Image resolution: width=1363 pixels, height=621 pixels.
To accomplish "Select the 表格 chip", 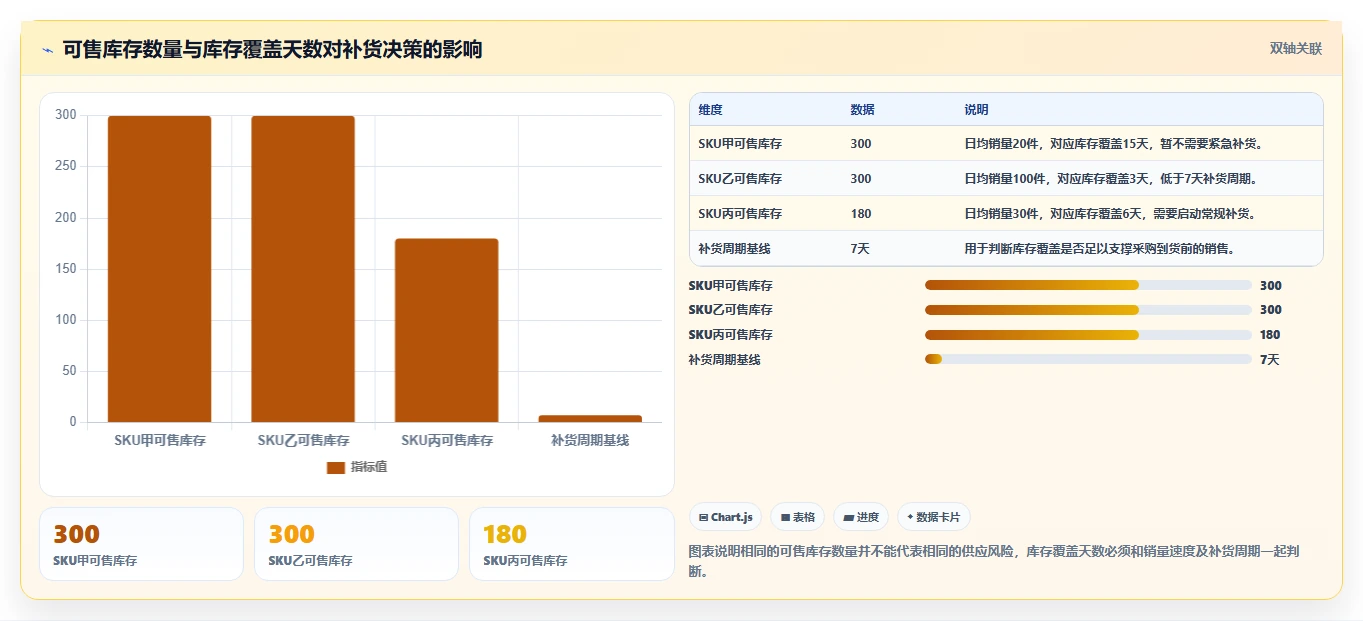I will click(x=798, y=517).
